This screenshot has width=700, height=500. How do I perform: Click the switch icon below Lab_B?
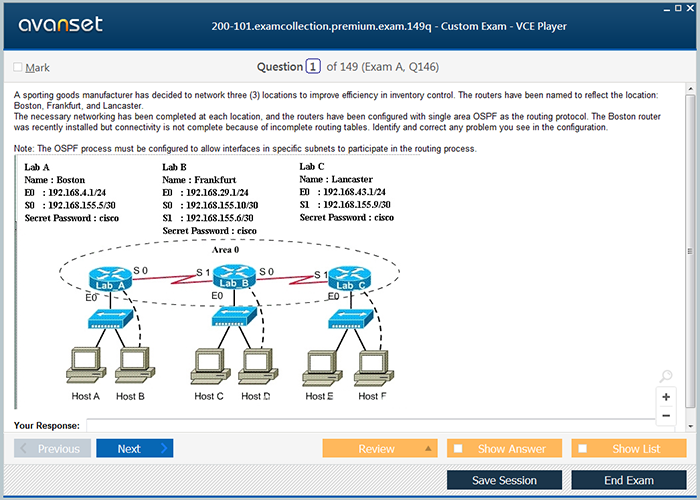(234, 316)
